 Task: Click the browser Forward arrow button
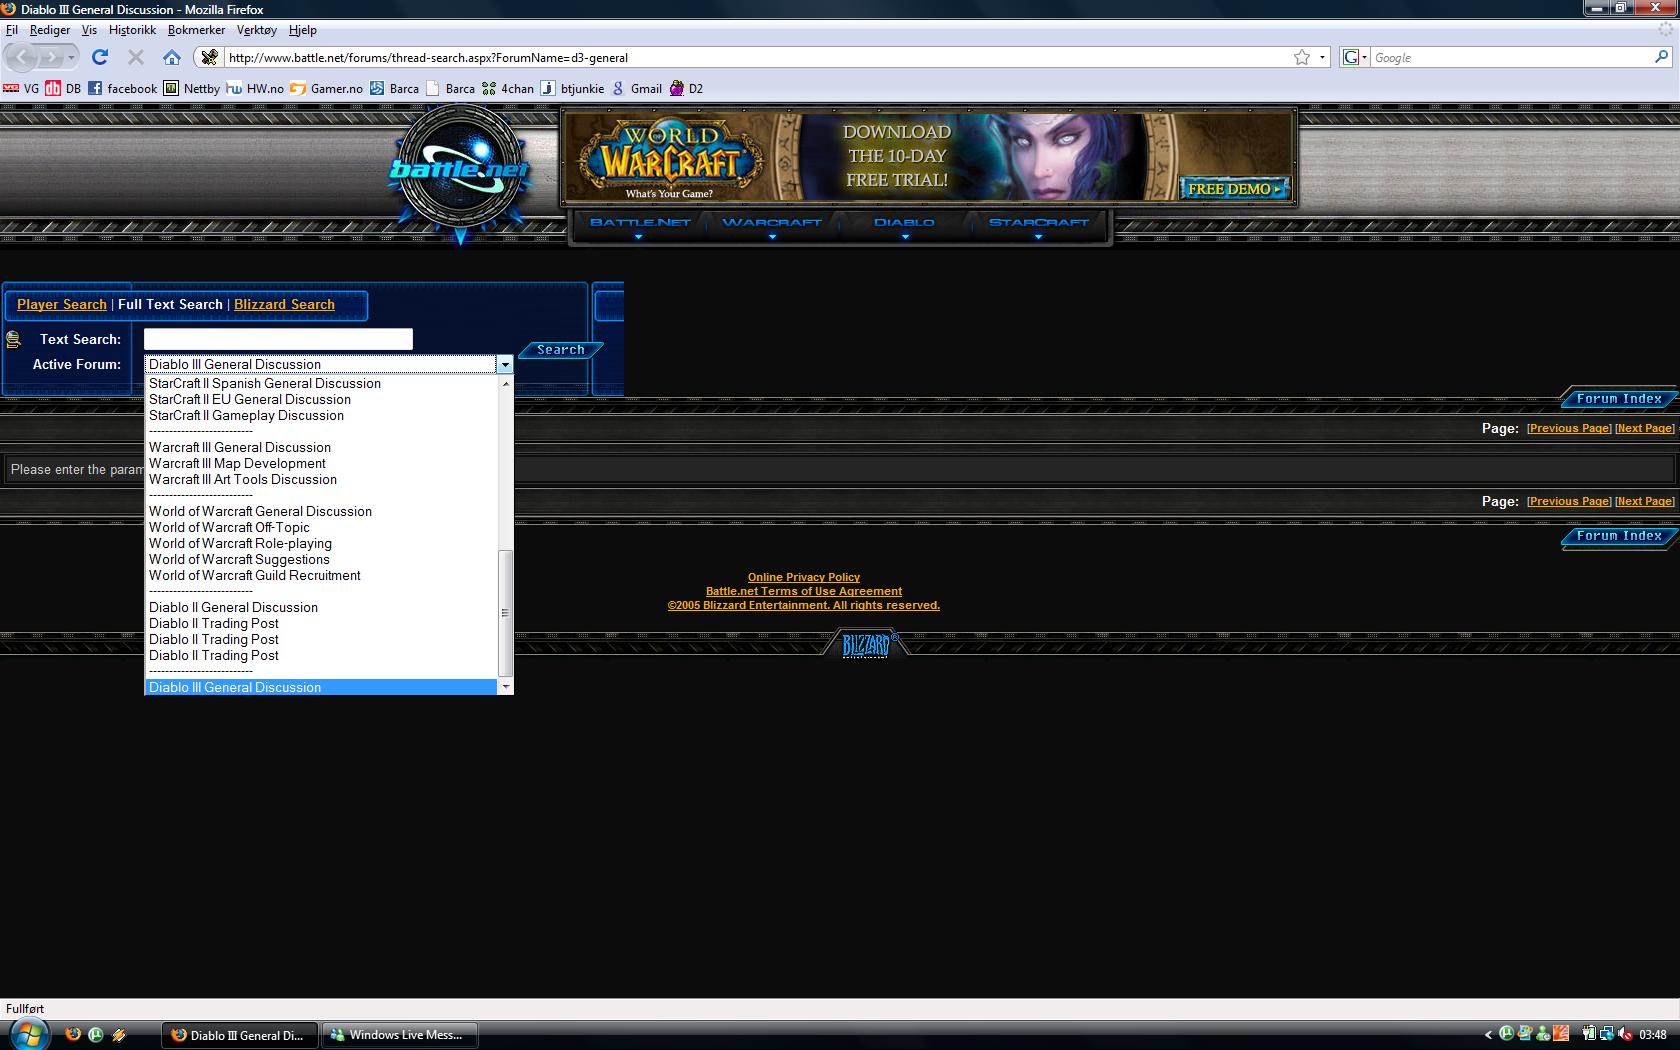(x=51, y=57)
